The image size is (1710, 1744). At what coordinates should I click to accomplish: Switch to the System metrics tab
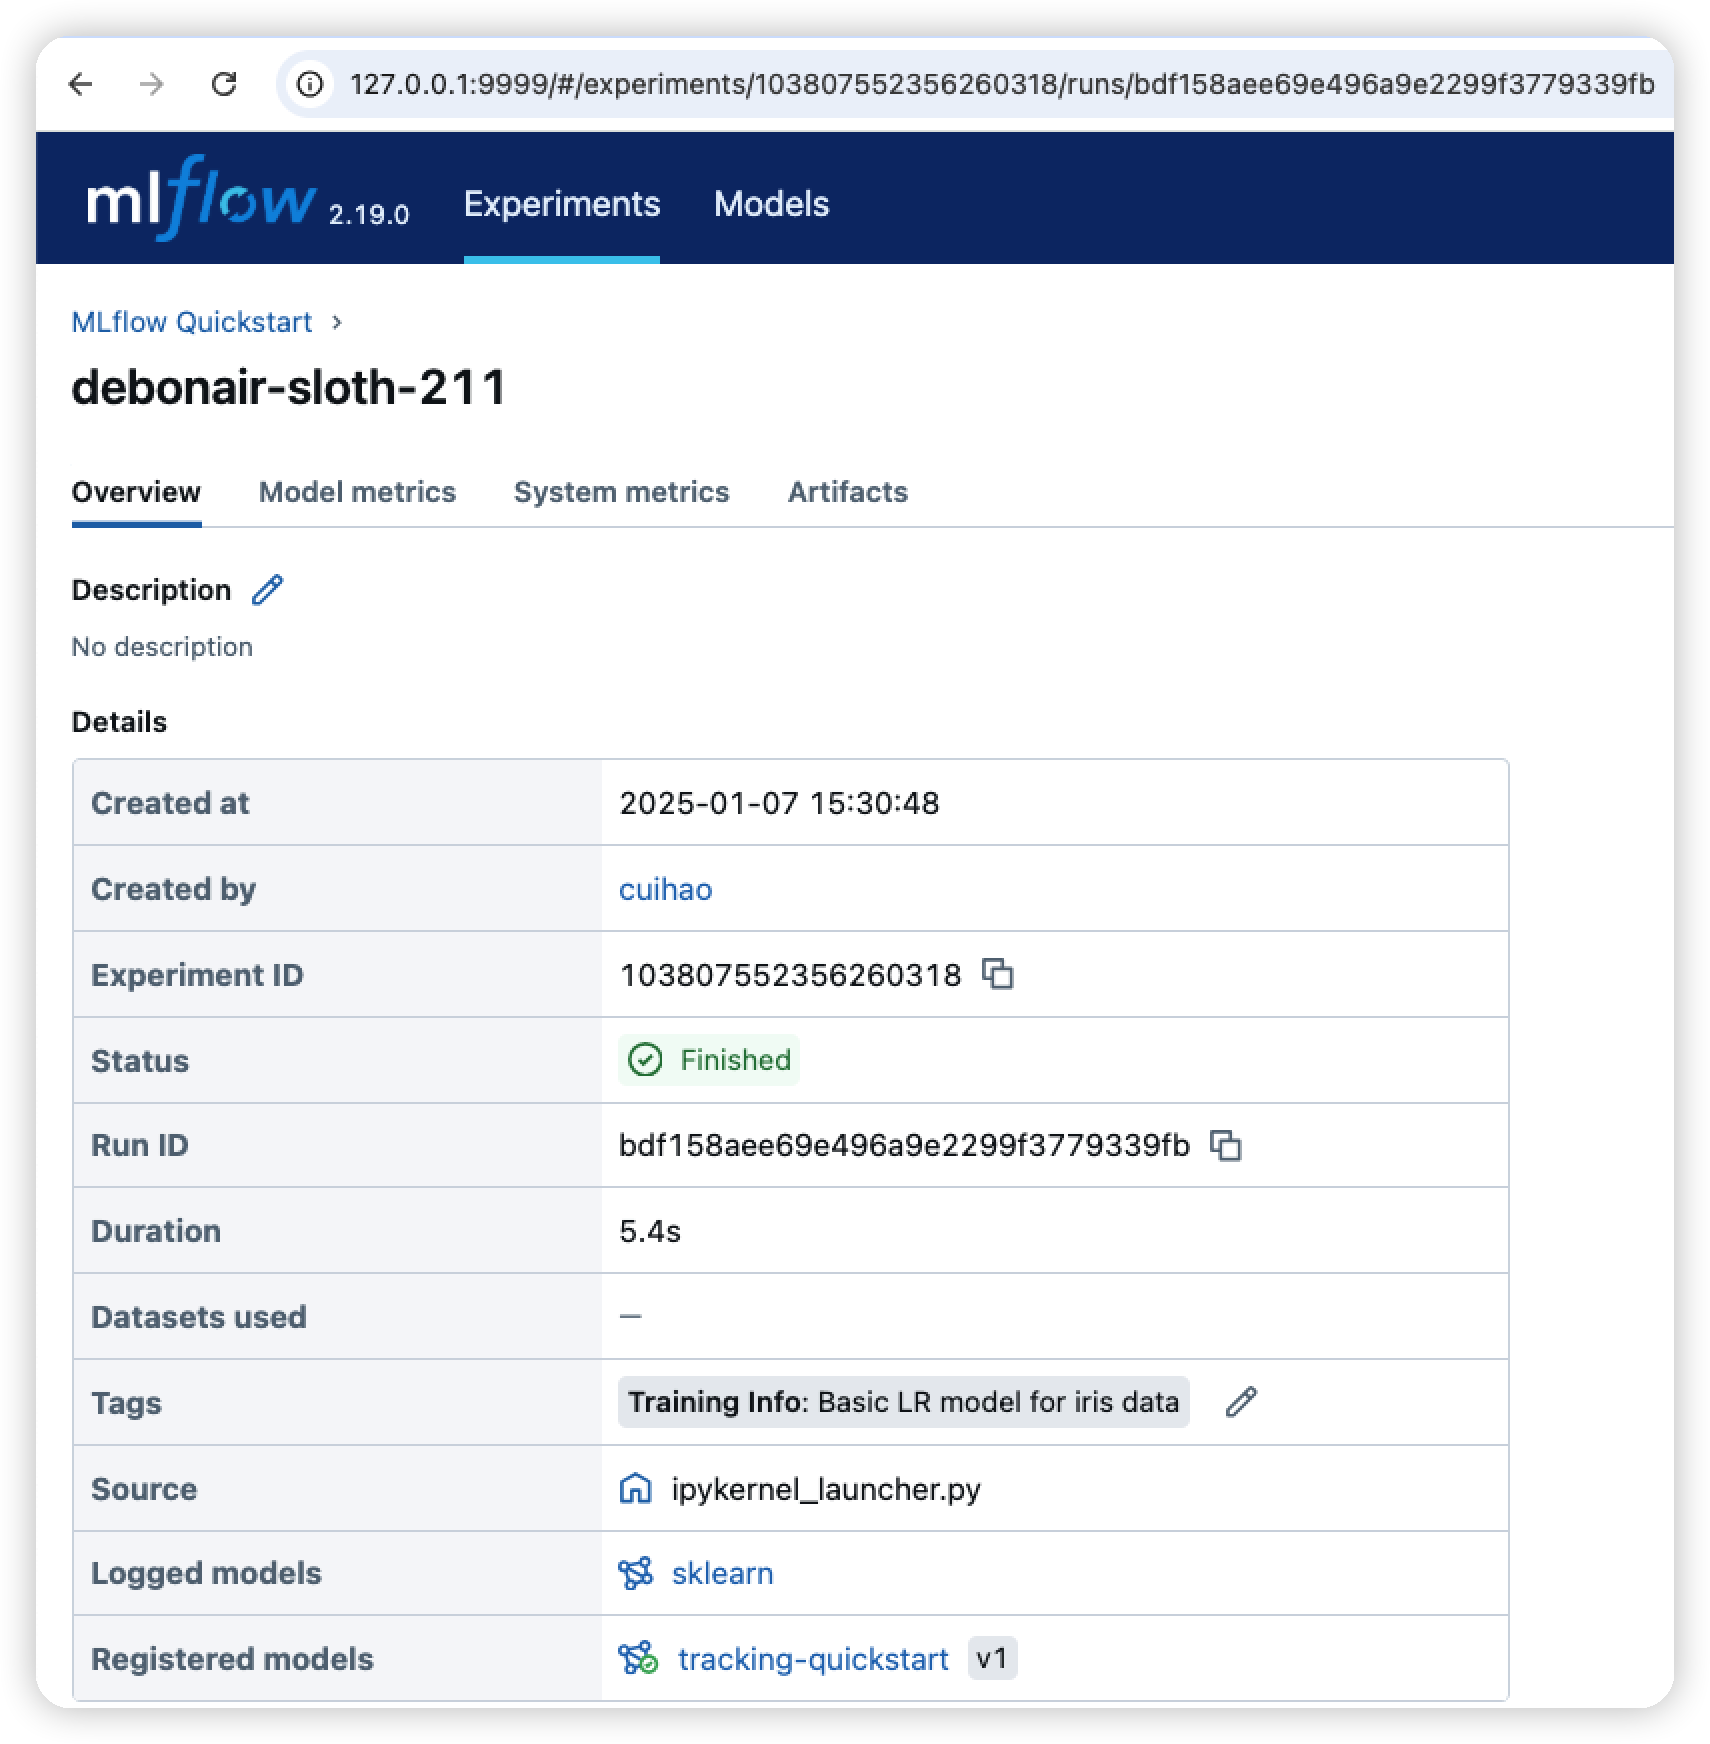coord(621,492)
